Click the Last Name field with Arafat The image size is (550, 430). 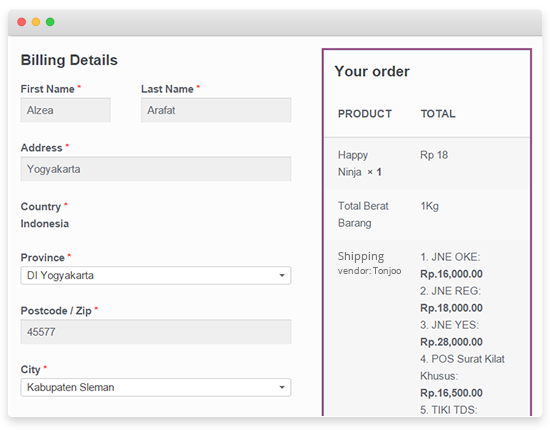(x=216, y=110)
